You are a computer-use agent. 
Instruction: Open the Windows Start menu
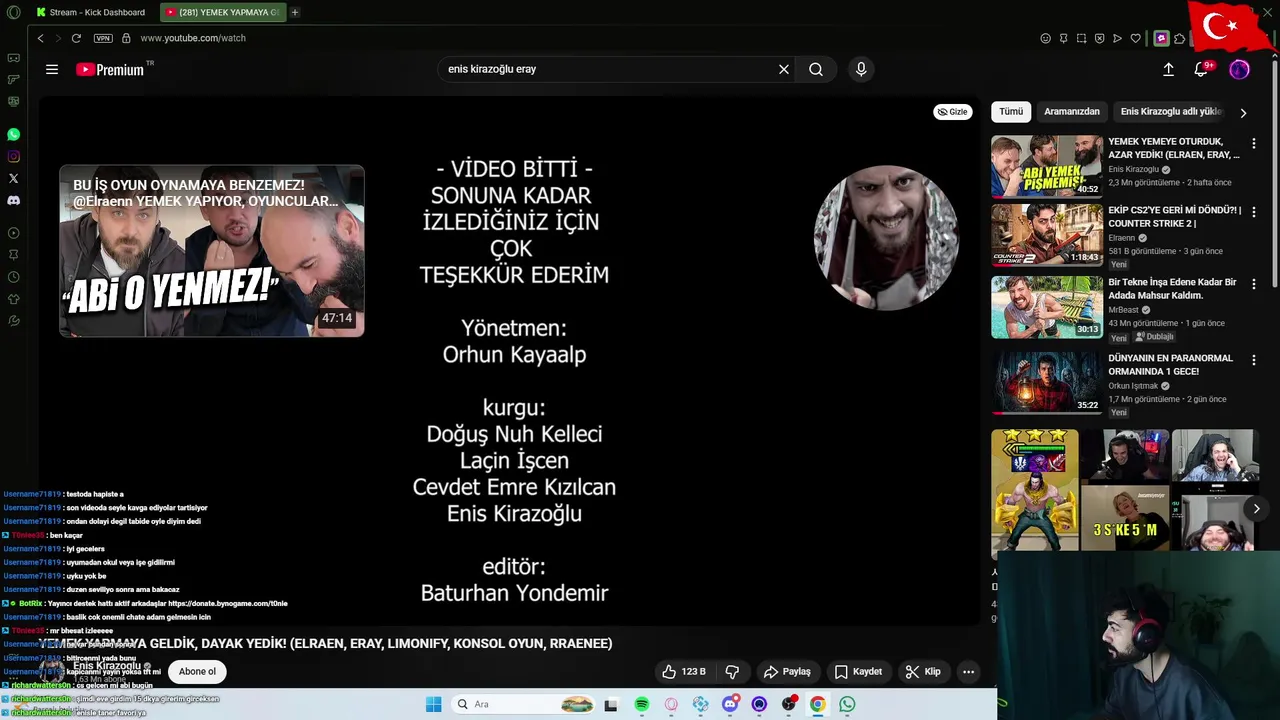433,704
